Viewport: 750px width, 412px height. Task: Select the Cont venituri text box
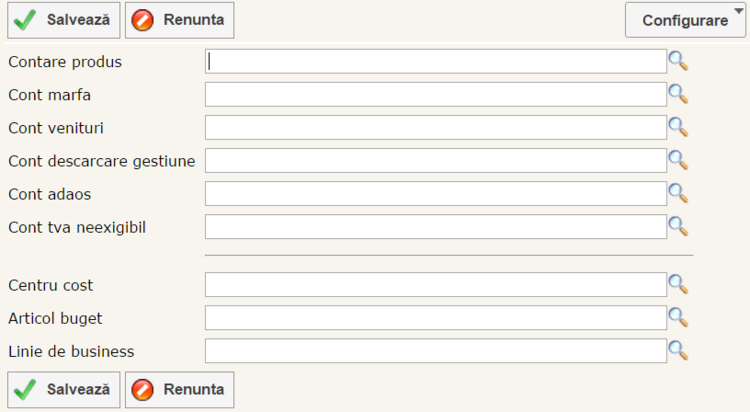pyautogui.click(x=435, y=127)
